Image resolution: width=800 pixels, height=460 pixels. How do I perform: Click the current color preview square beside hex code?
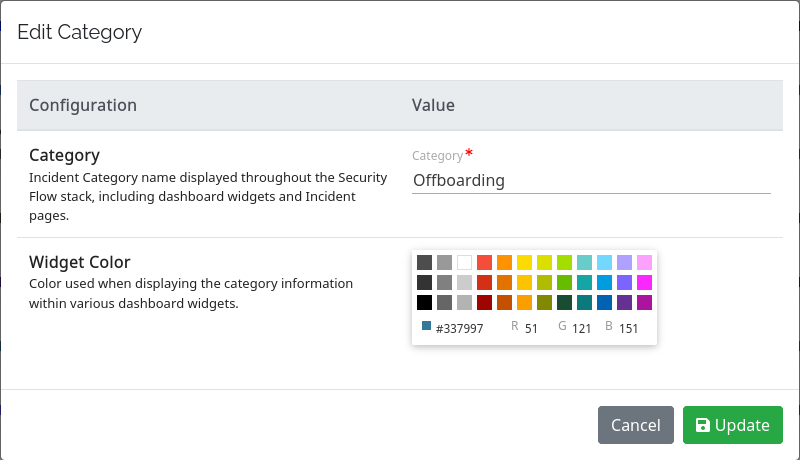(427, 326)
